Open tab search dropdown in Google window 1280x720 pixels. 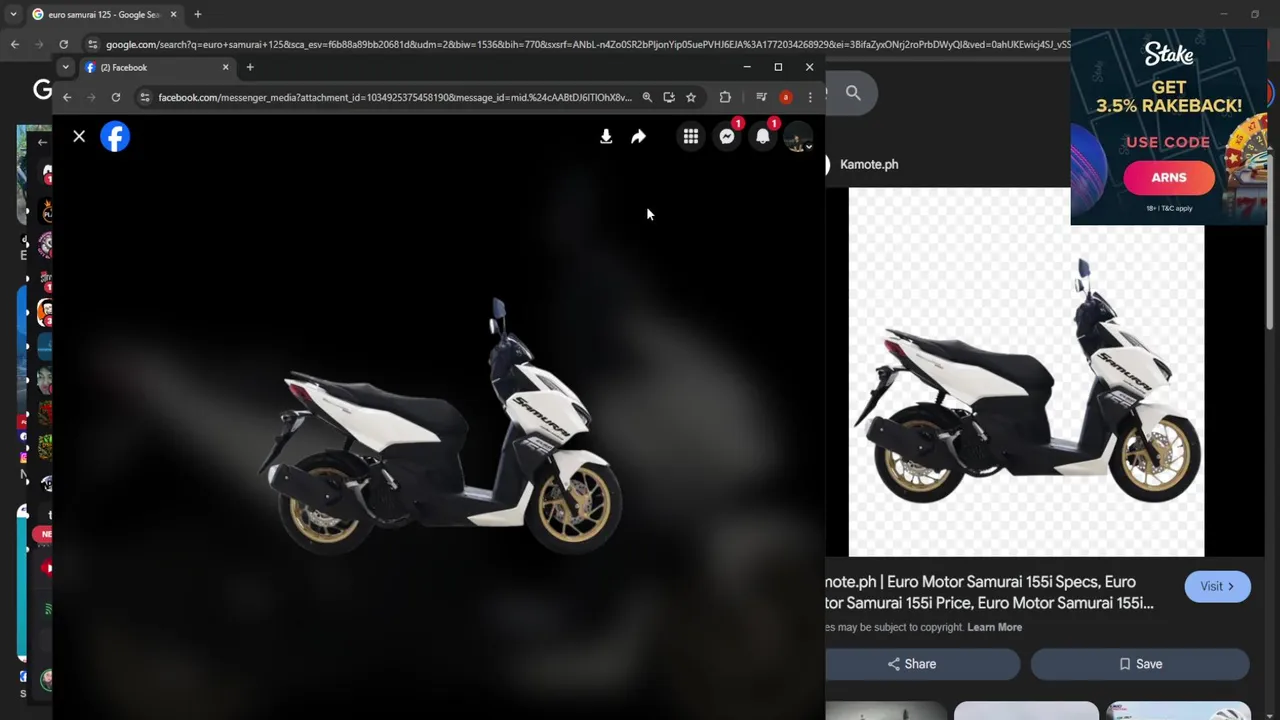(x=13, y=14)
